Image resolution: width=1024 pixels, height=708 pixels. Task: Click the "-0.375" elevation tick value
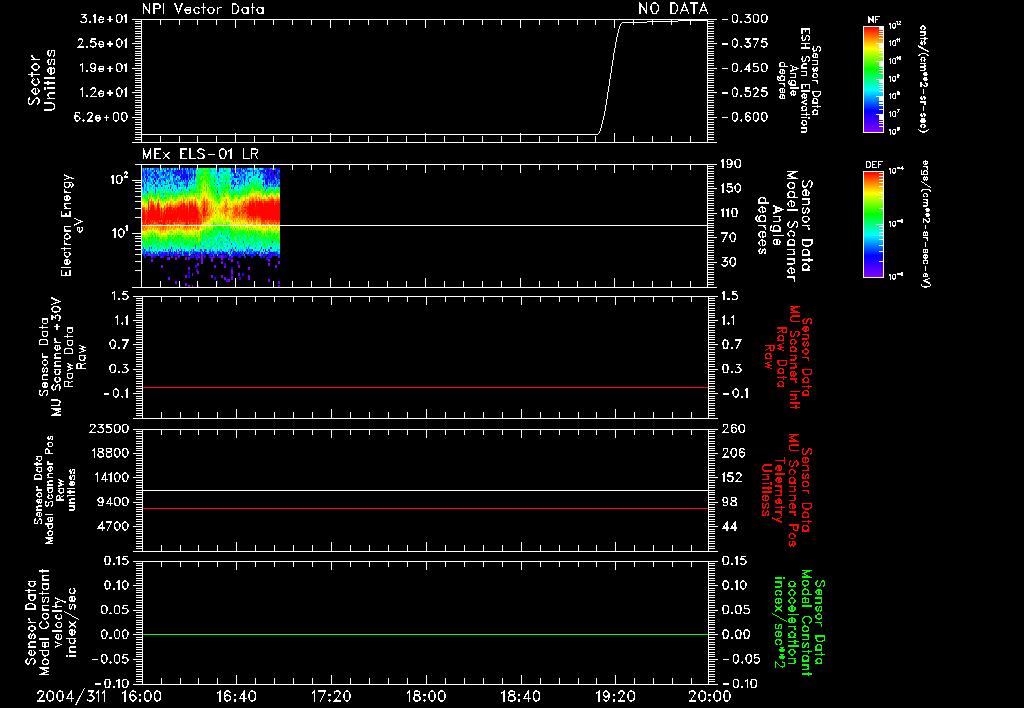pos(746,43)
